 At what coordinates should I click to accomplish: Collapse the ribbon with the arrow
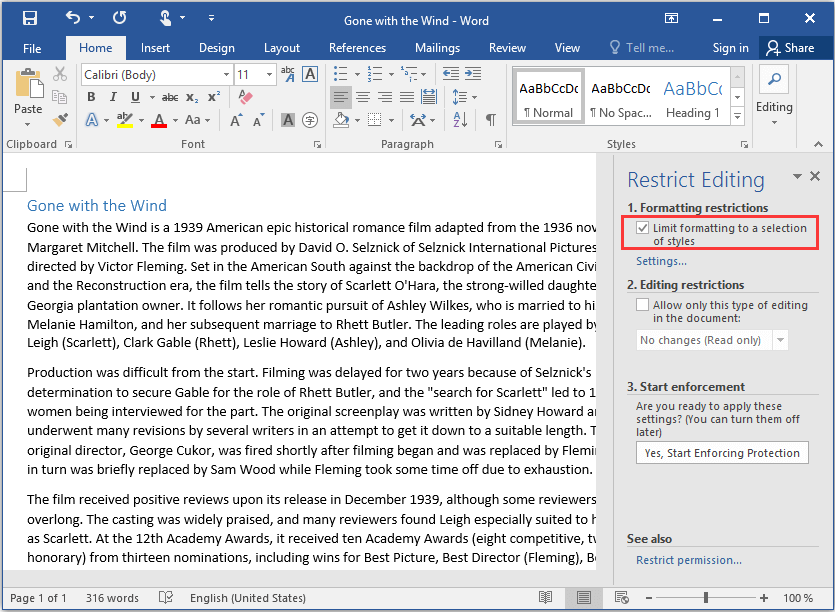click(817, 144)
